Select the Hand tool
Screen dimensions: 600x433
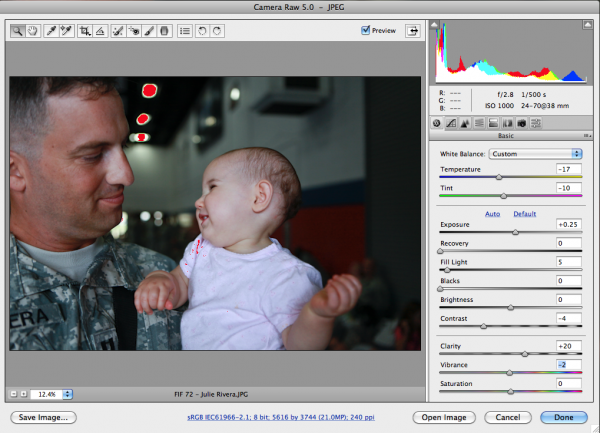(32, 31)
